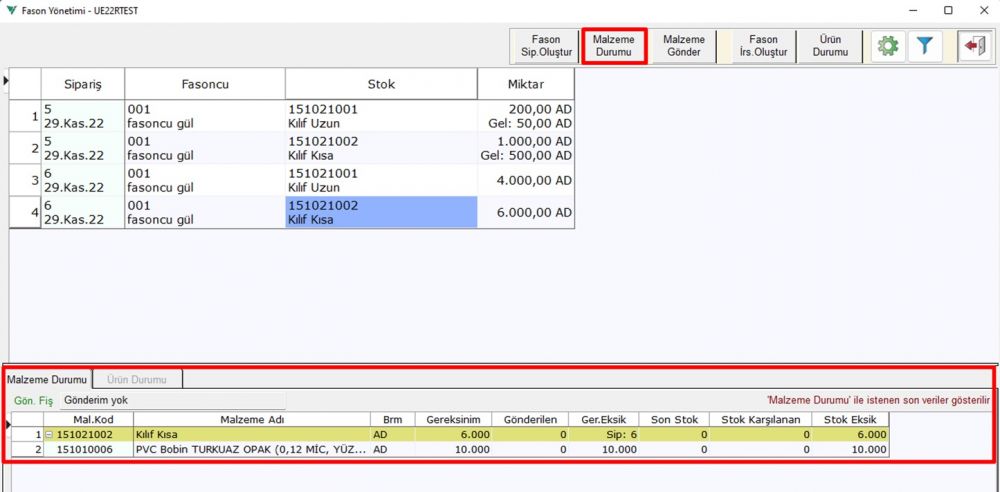The width and height of the screenshot is (1000, 492).
Task: Open settings with the green gear icon
Action: click(886, 46)
